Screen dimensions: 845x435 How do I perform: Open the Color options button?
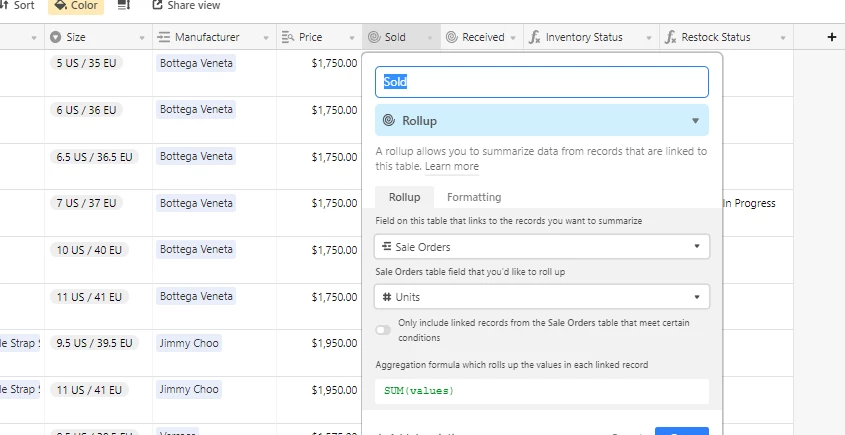[x=76, y=5]
